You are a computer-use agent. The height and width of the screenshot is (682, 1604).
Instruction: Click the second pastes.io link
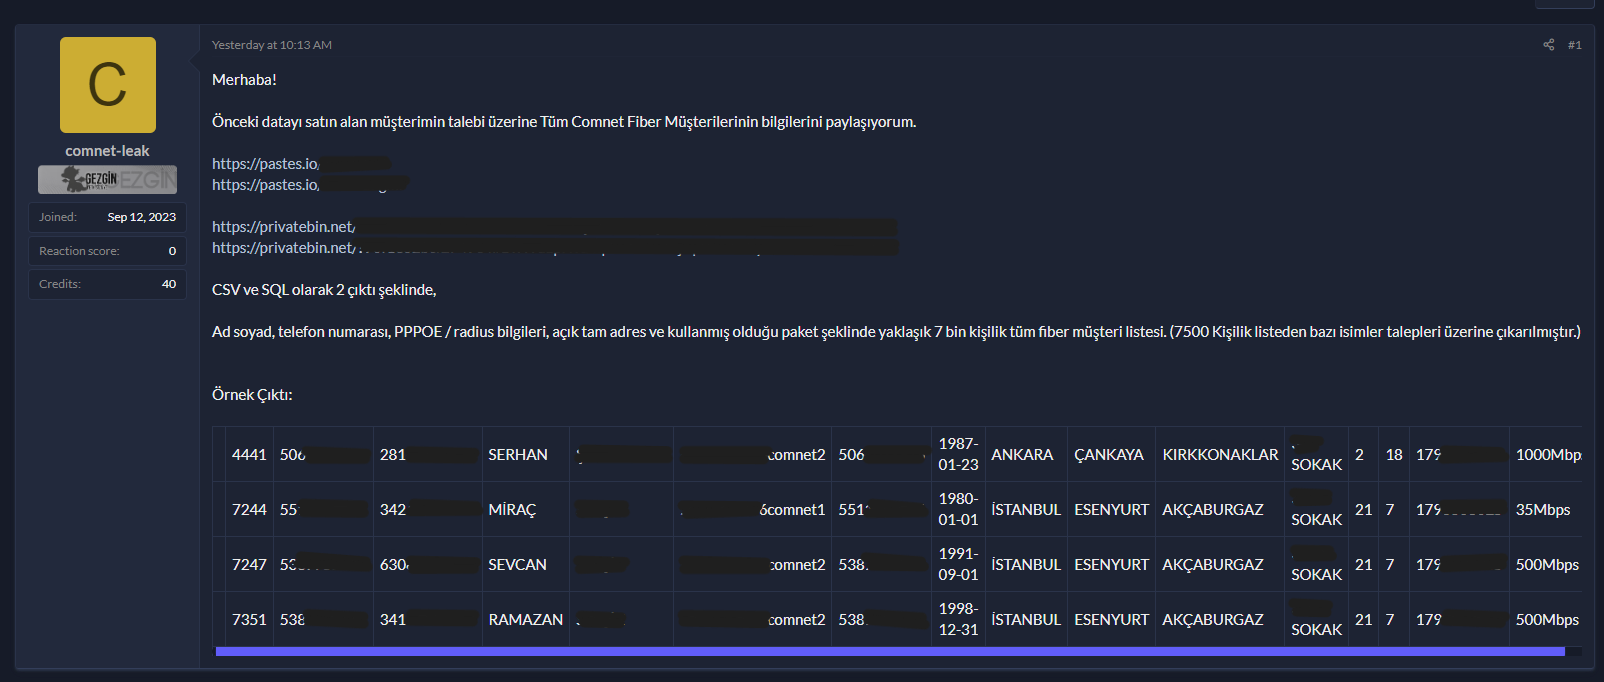(266, 185)
